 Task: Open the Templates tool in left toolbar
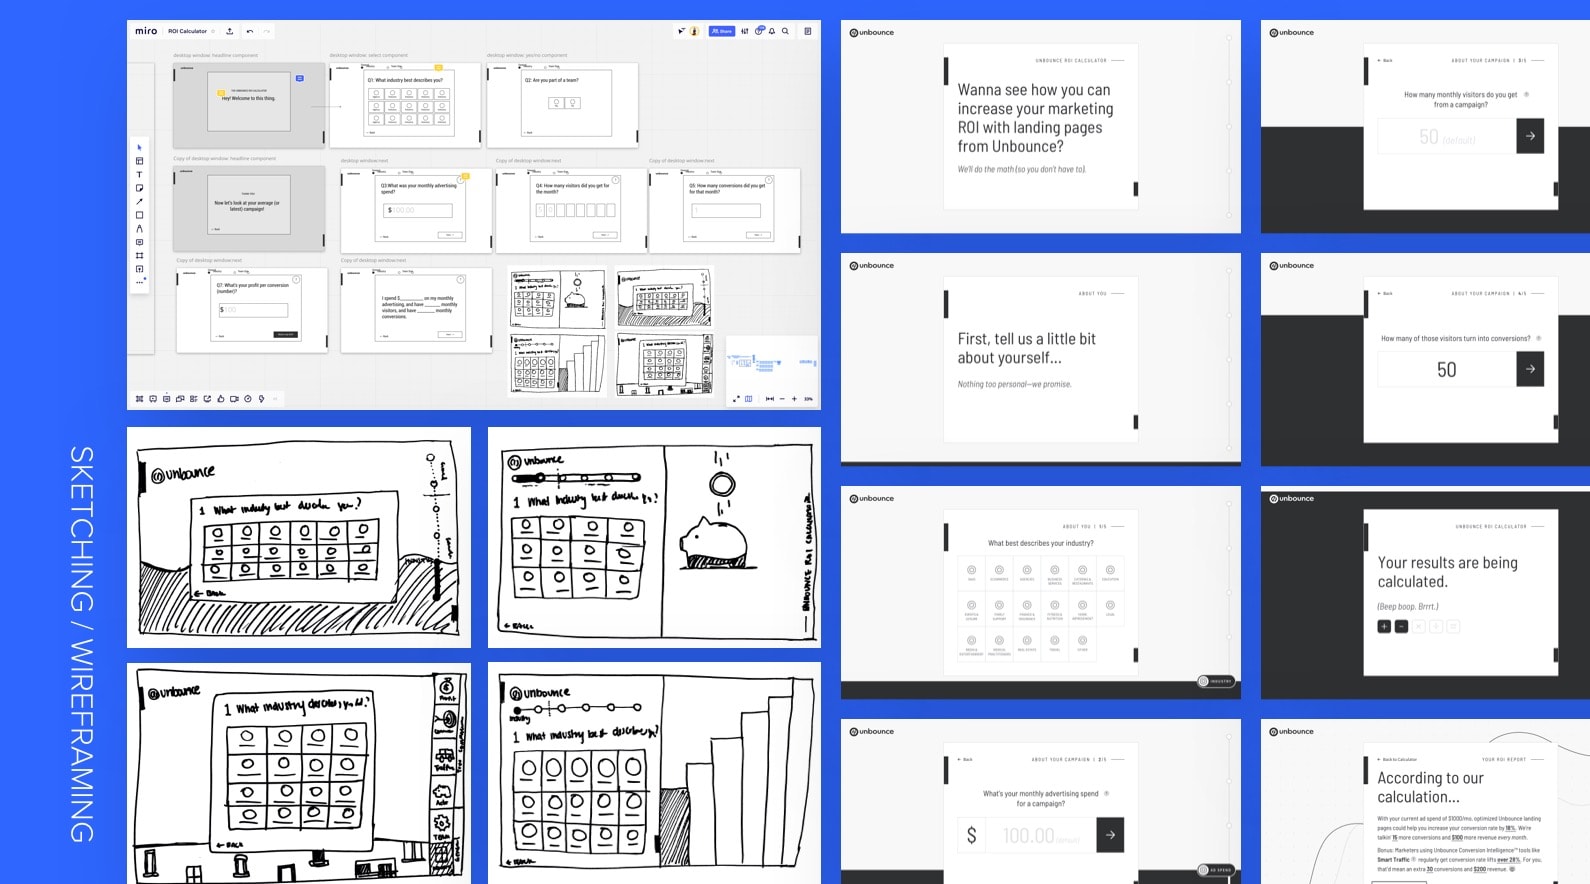click(x=139, y=161)
